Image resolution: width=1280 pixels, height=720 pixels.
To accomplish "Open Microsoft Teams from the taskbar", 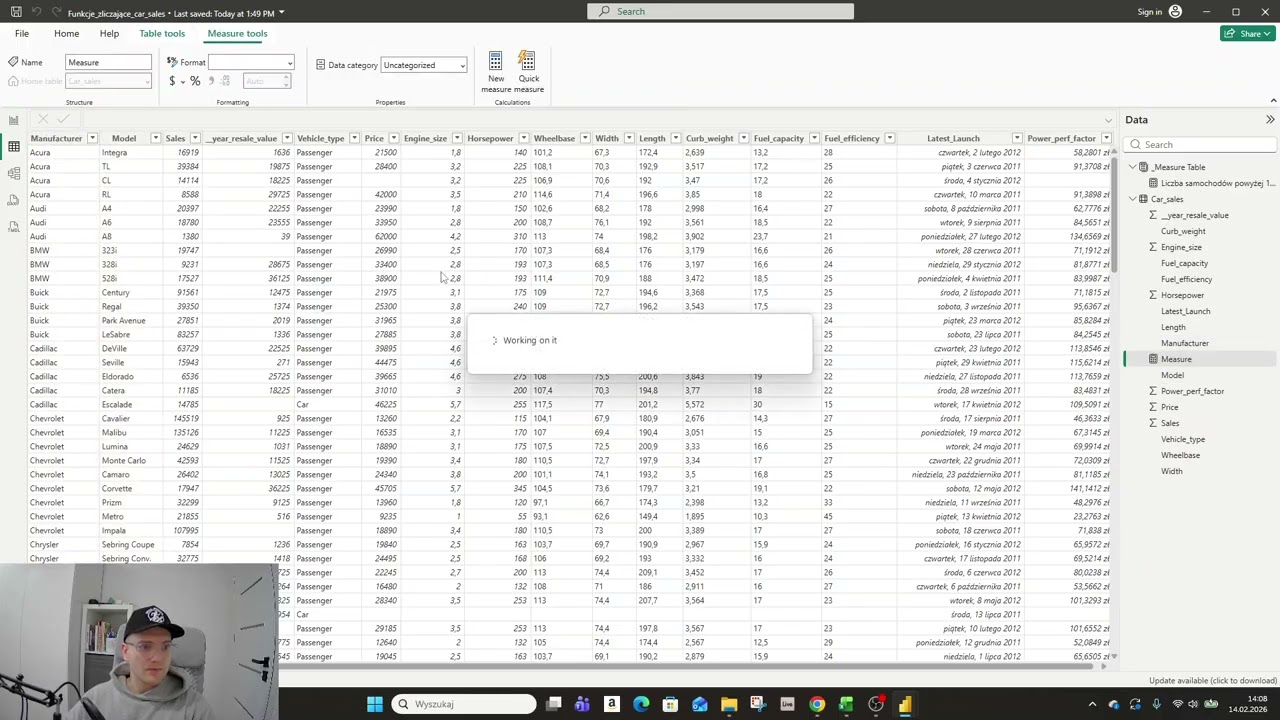I will point(582,704).
